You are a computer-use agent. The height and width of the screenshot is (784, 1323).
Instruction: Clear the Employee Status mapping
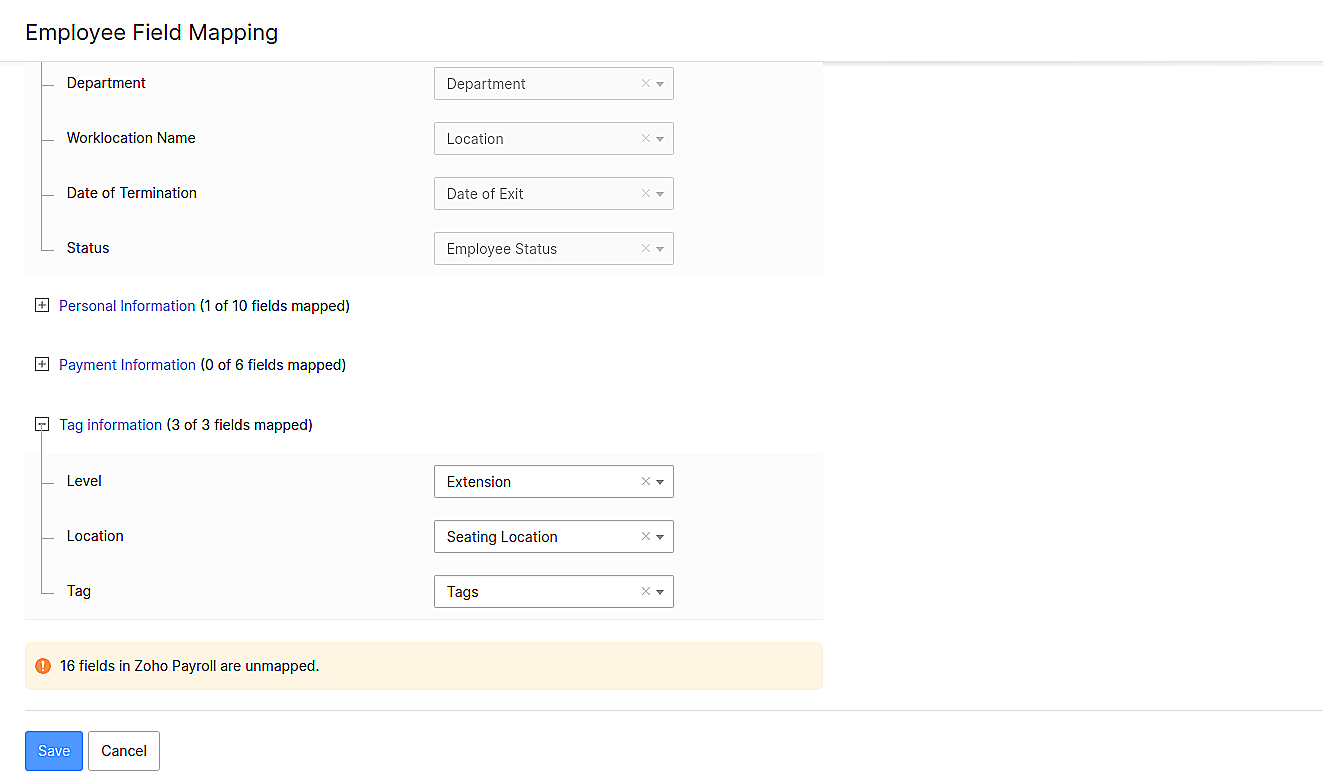click(645, 249)
